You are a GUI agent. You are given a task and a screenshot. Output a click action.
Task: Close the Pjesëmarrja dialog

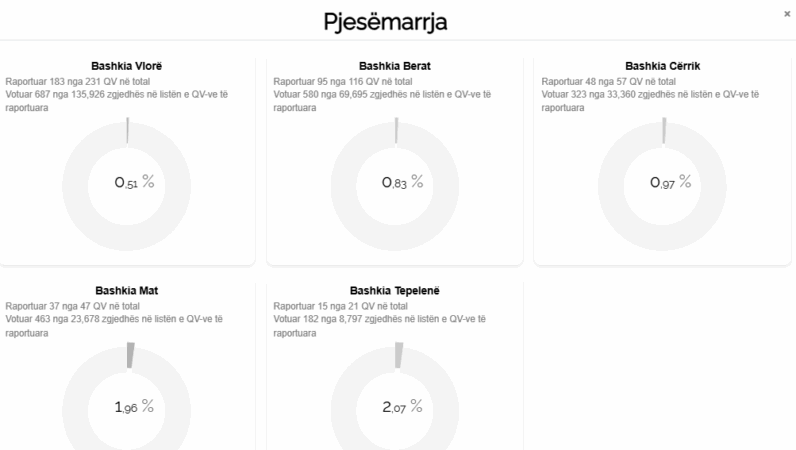(x=786, y=13)
